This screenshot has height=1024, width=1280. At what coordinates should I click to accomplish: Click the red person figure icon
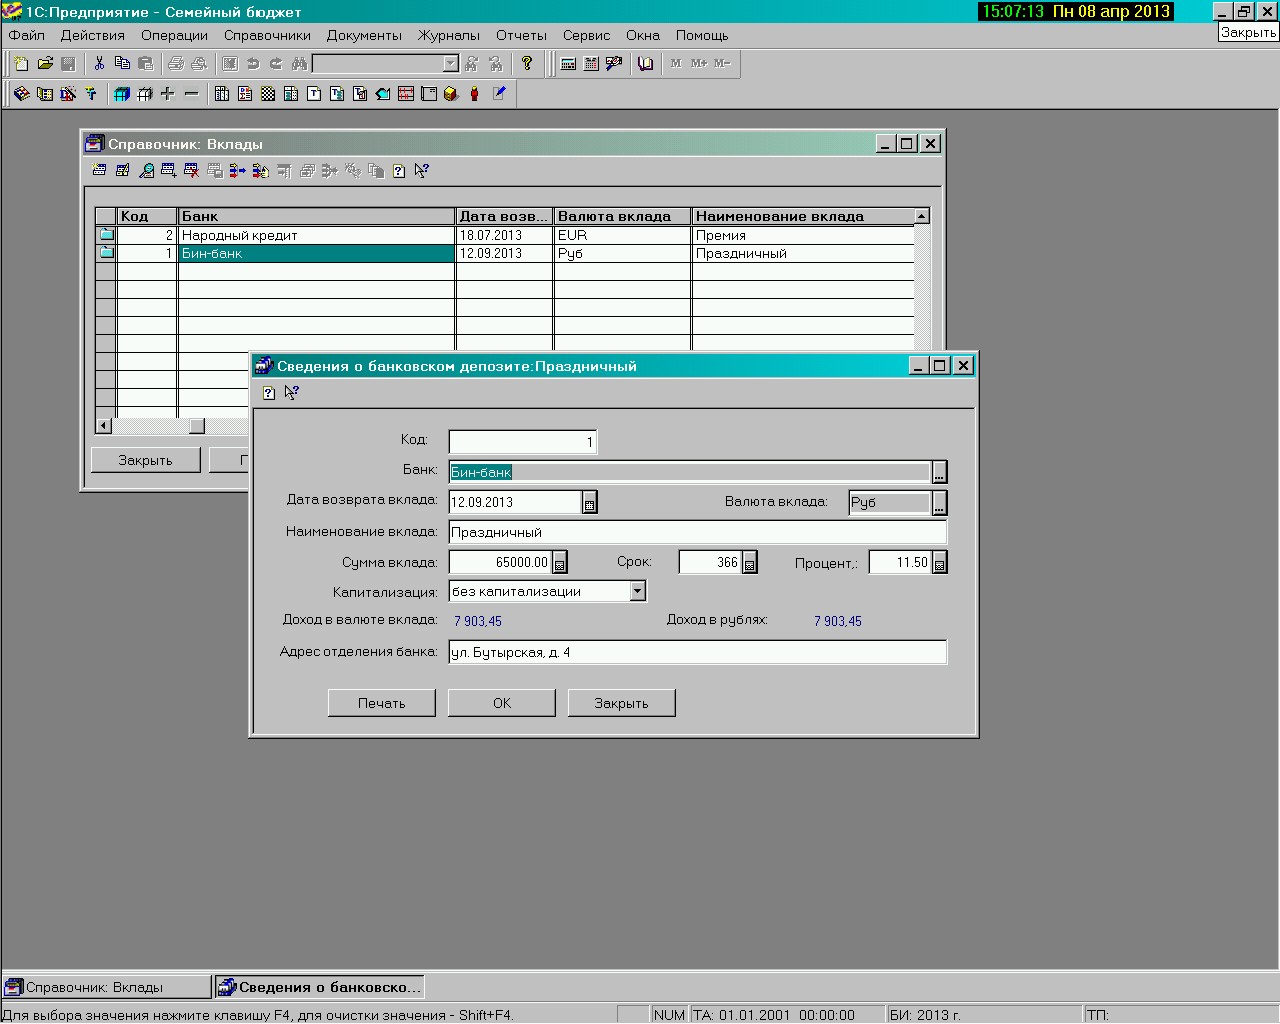(x=474, y=94)
